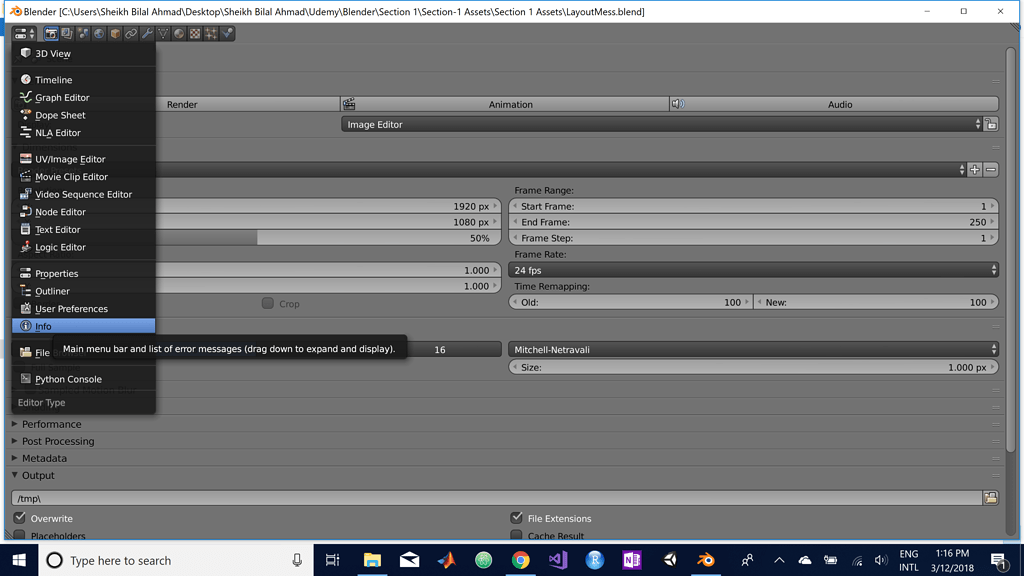This screenshot has width=1024, height=576.
Task: Select the Material sphere tab
Action: [179, 33]
